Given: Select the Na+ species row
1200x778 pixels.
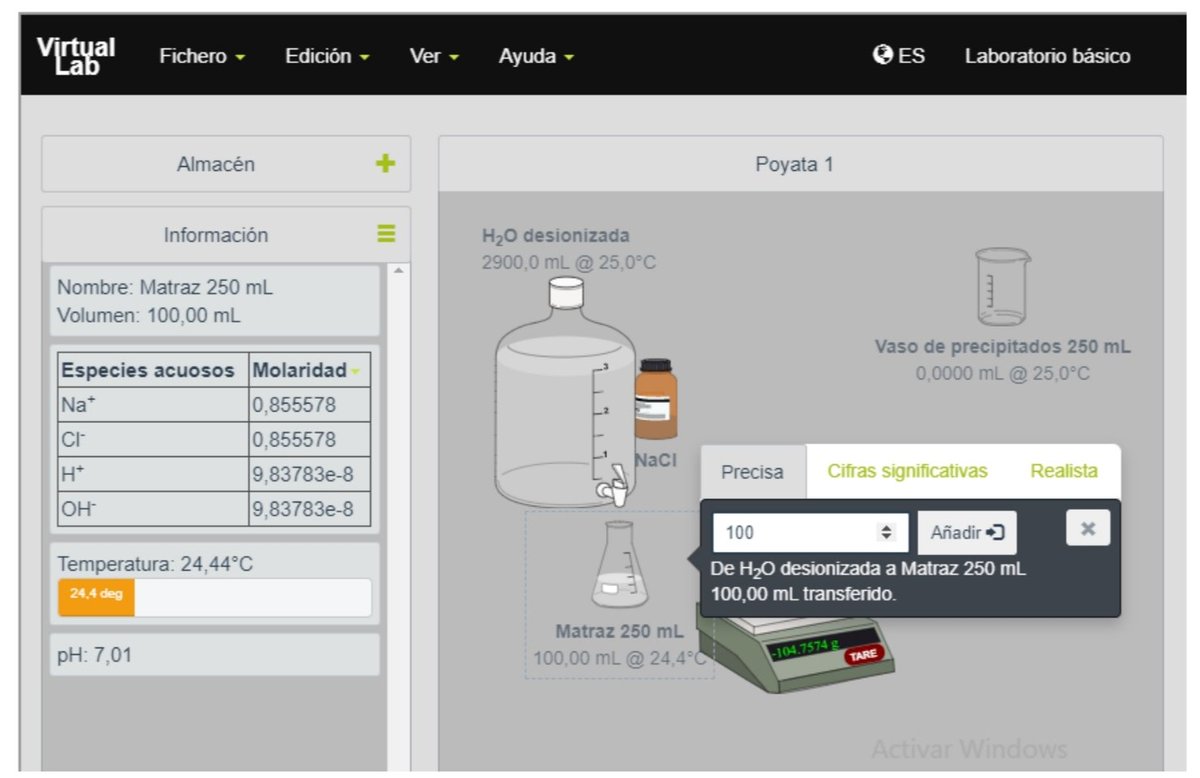Looking at the screenshot, I should [214, 405].
